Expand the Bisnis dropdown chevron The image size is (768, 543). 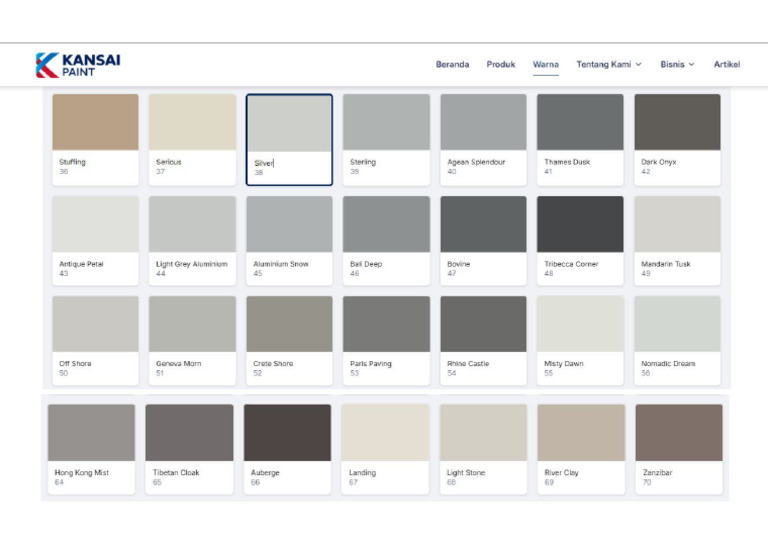point(691,64)
